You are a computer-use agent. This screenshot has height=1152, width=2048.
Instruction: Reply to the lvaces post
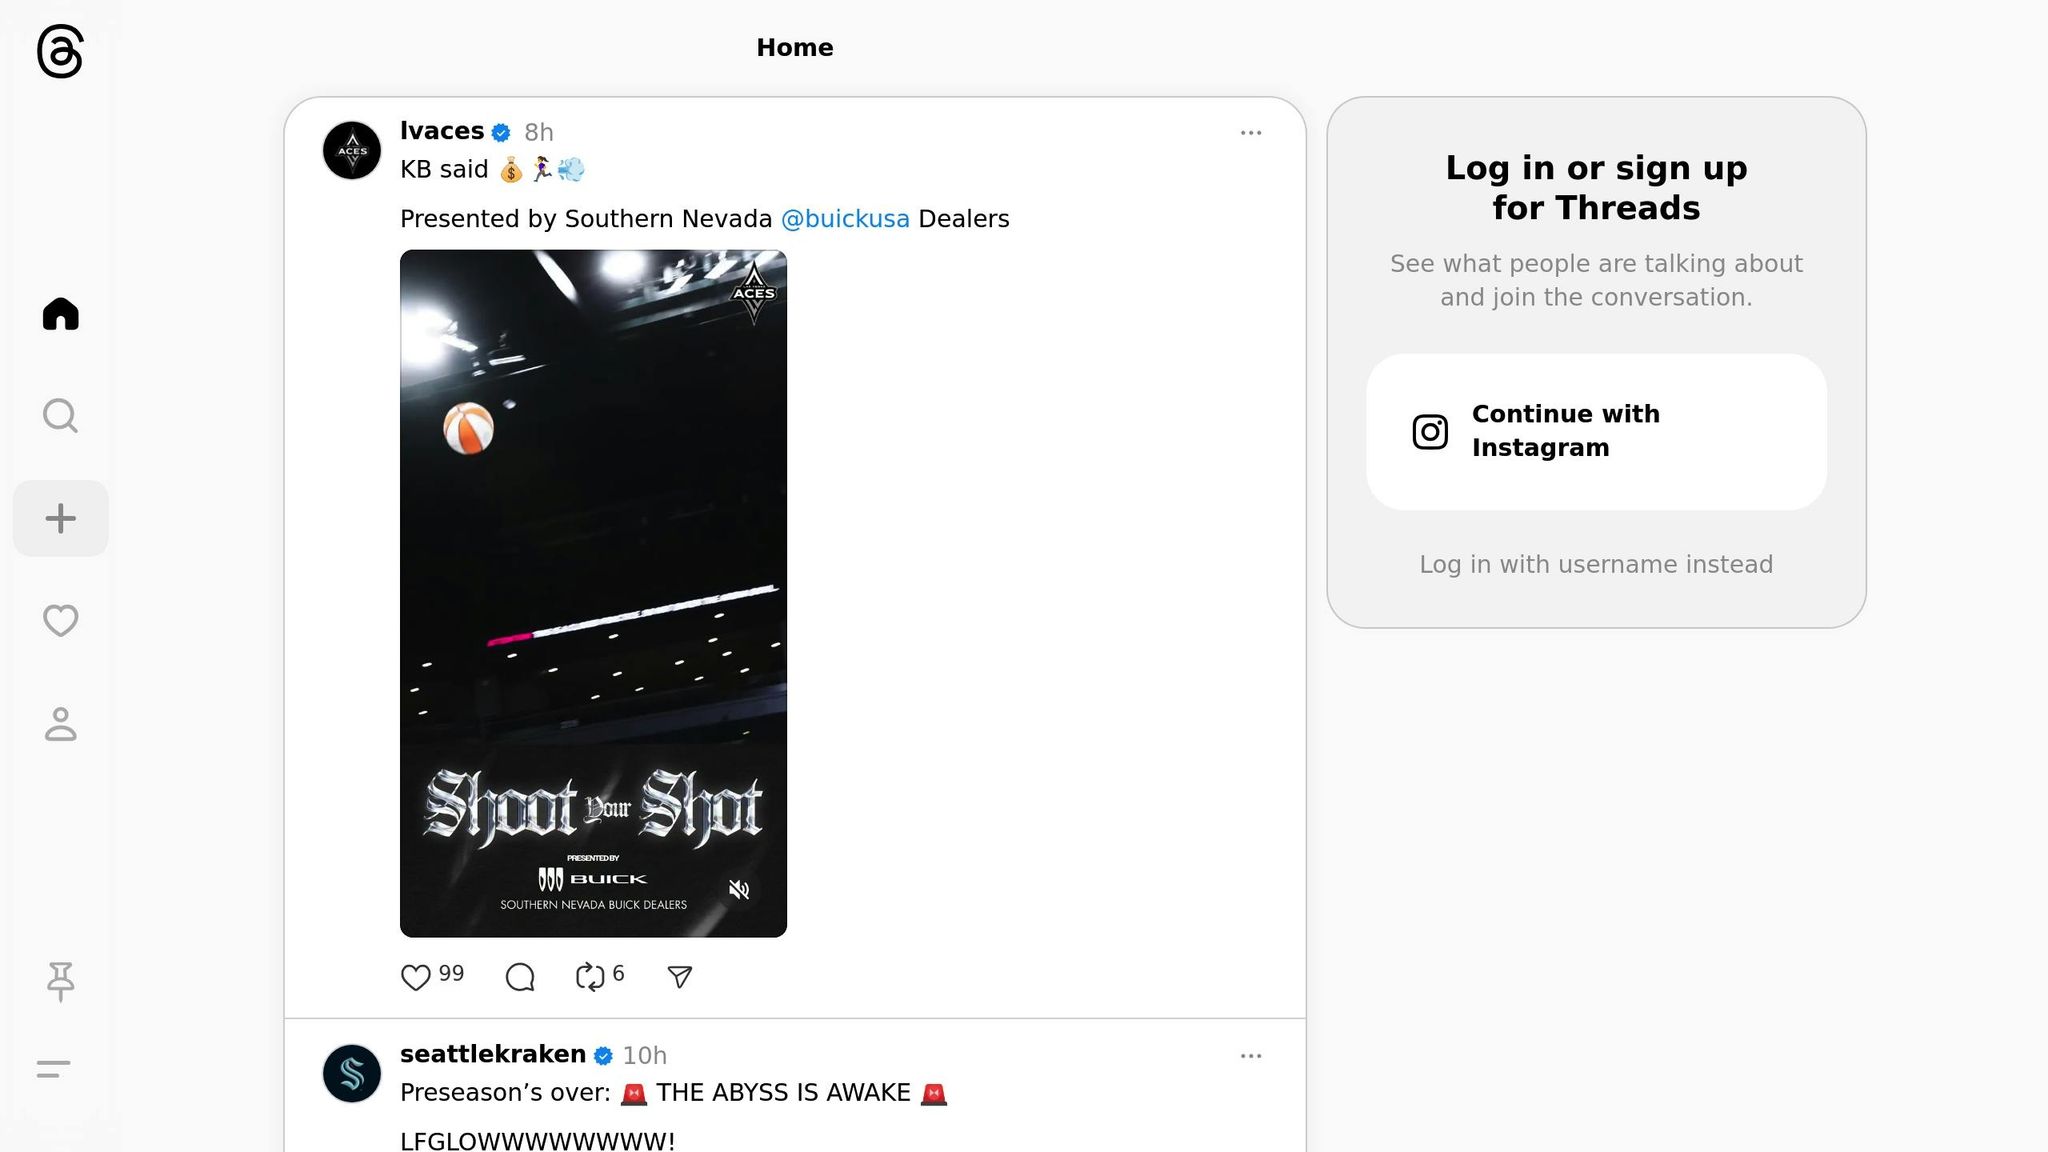point(520,977)
